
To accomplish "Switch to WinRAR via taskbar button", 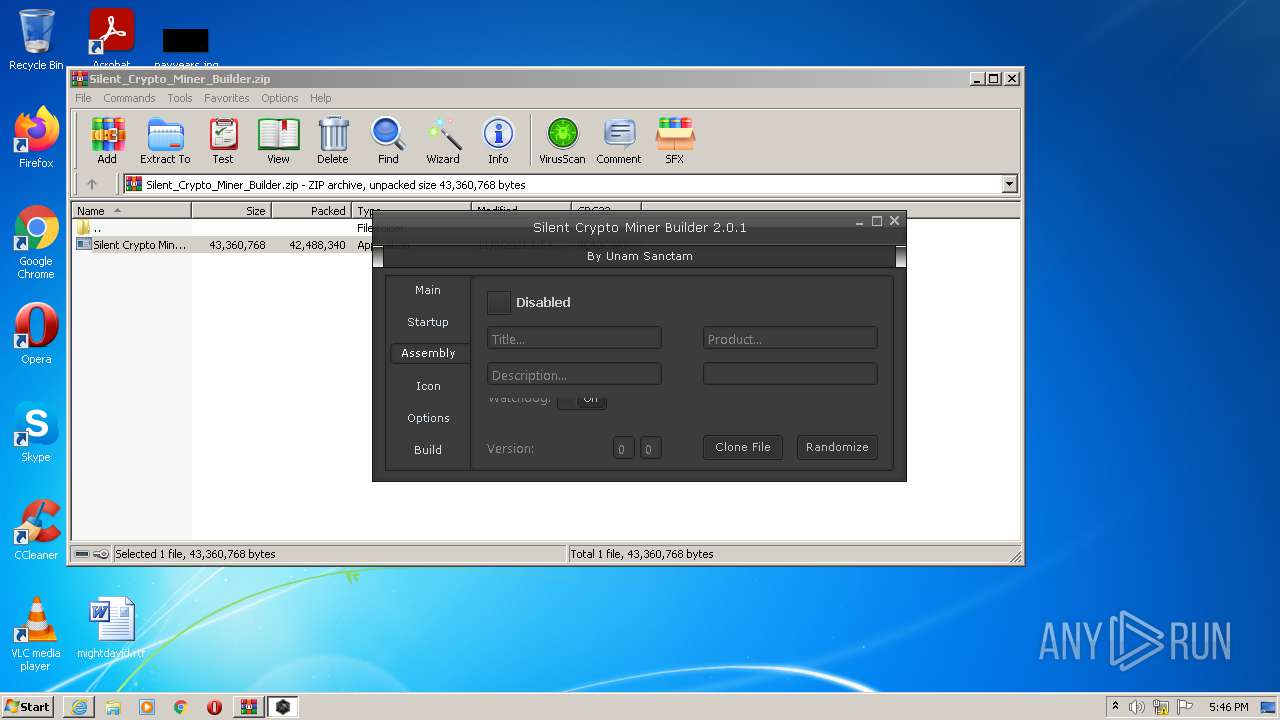I will click(248, 707).
